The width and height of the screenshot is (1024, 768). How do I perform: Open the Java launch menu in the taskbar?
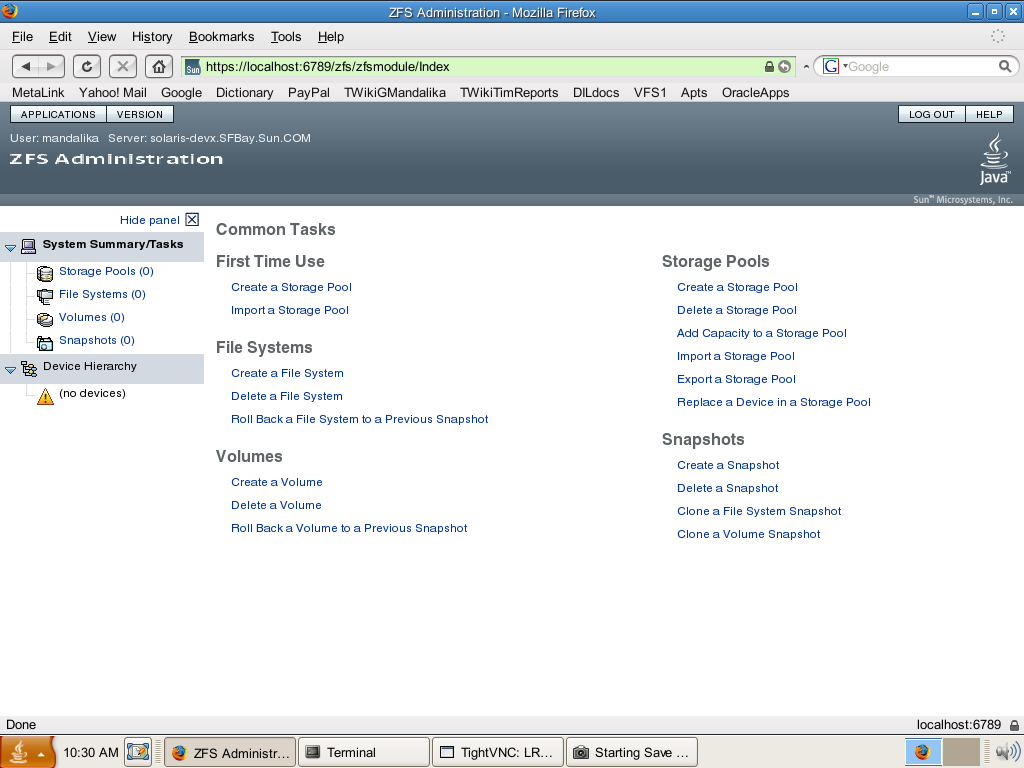[26, 752]
